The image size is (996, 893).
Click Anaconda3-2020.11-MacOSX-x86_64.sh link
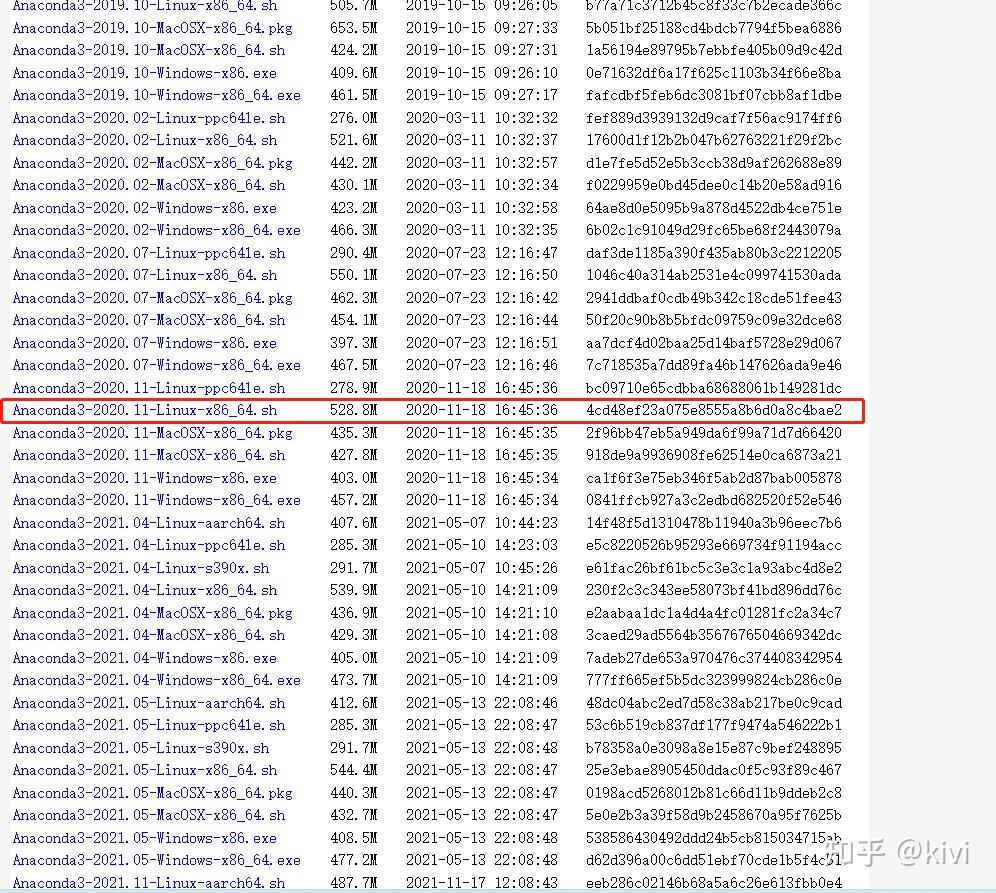pyautogui.click(x=149, y=455)
